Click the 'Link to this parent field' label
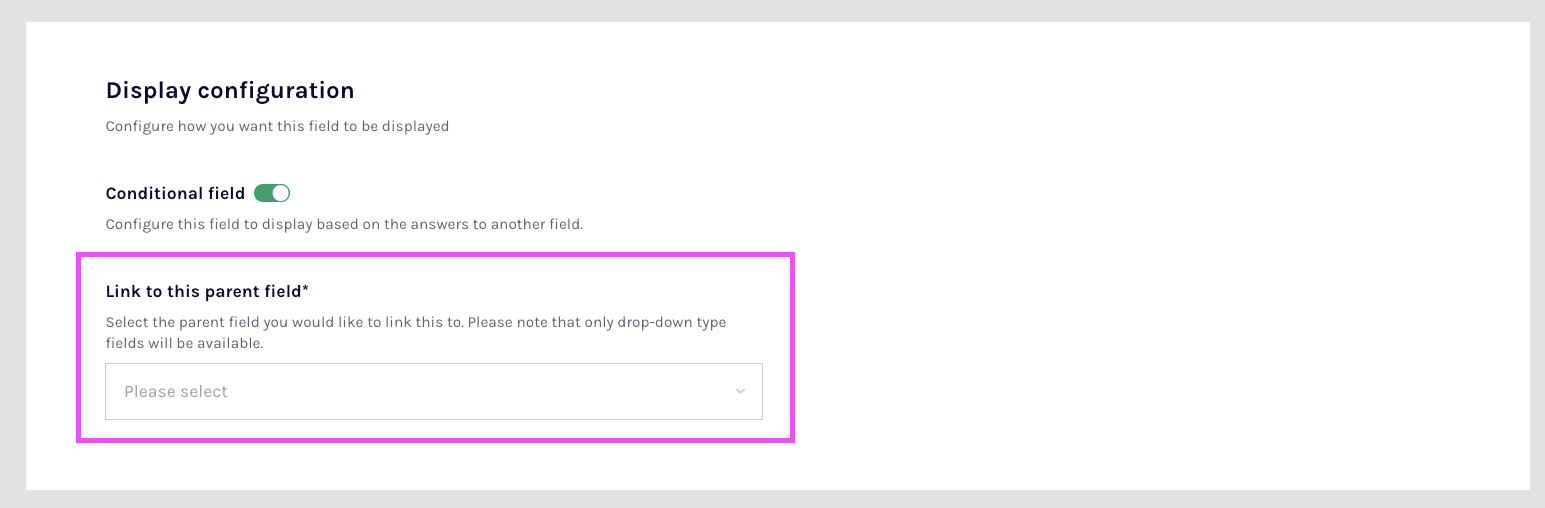This screenshot has height=508, width=1545. tap(203, 292)
